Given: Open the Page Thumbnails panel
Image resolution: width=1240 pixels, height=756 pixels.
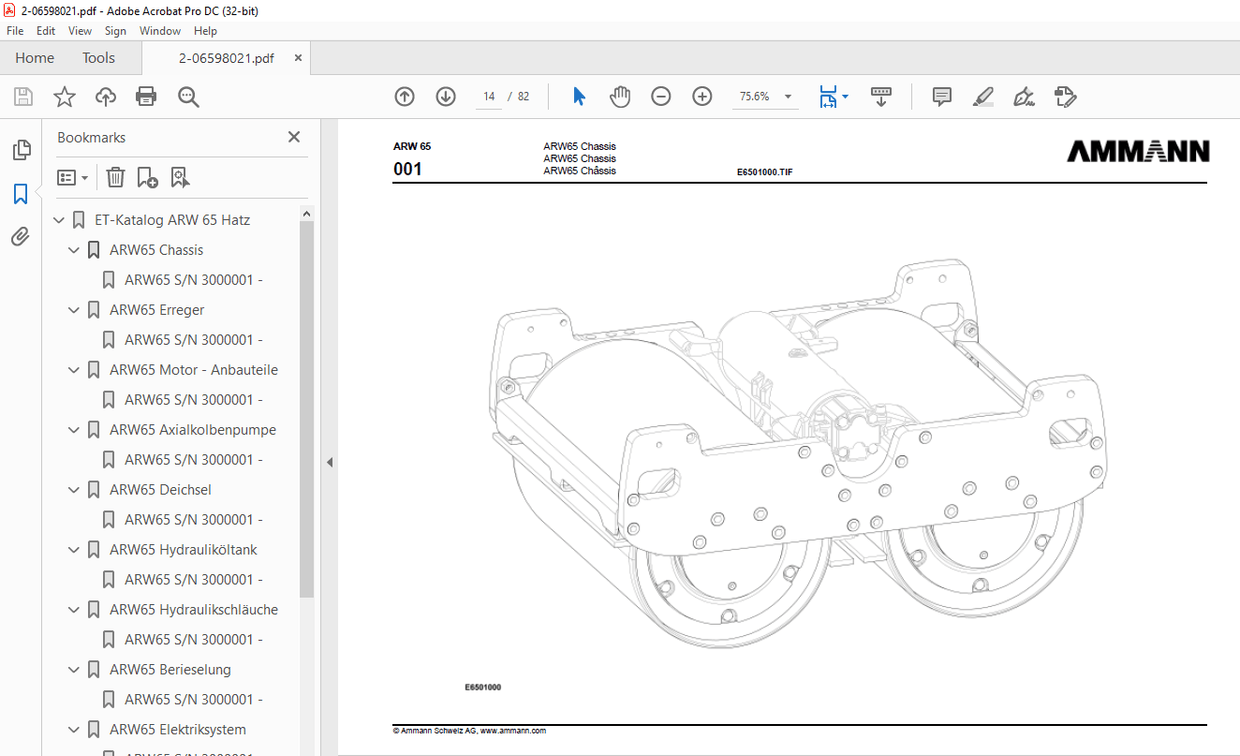Looking at the screenshot, I should [x=21, y=149].
